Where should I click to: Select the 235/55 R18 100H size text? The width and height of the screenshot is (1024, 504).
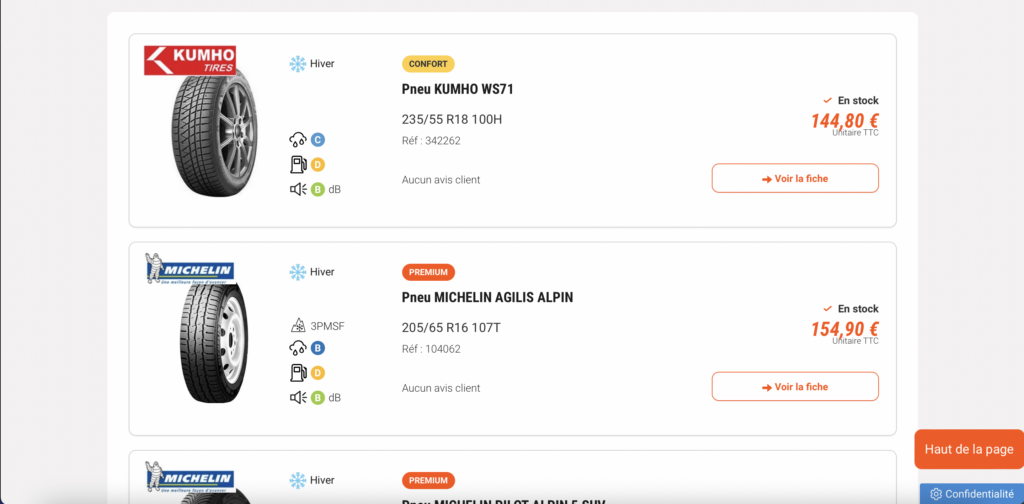(x=452, y=119)
